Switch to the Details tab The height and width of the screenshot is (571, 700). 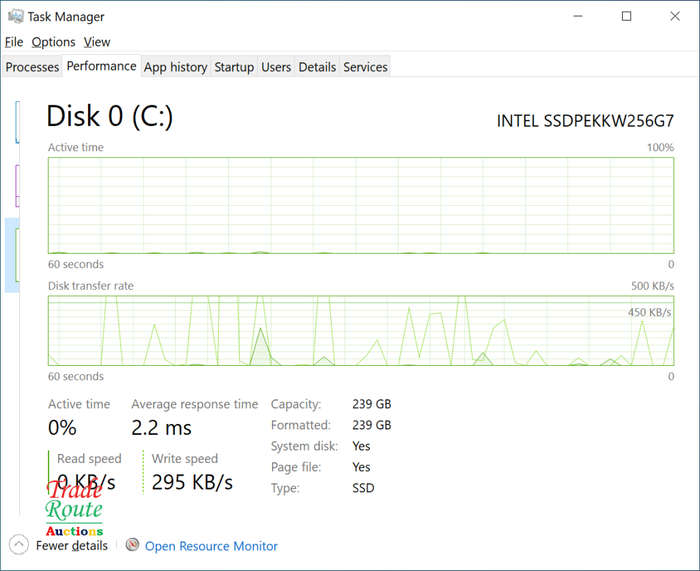pyautogui.click(x=317, y=67)
